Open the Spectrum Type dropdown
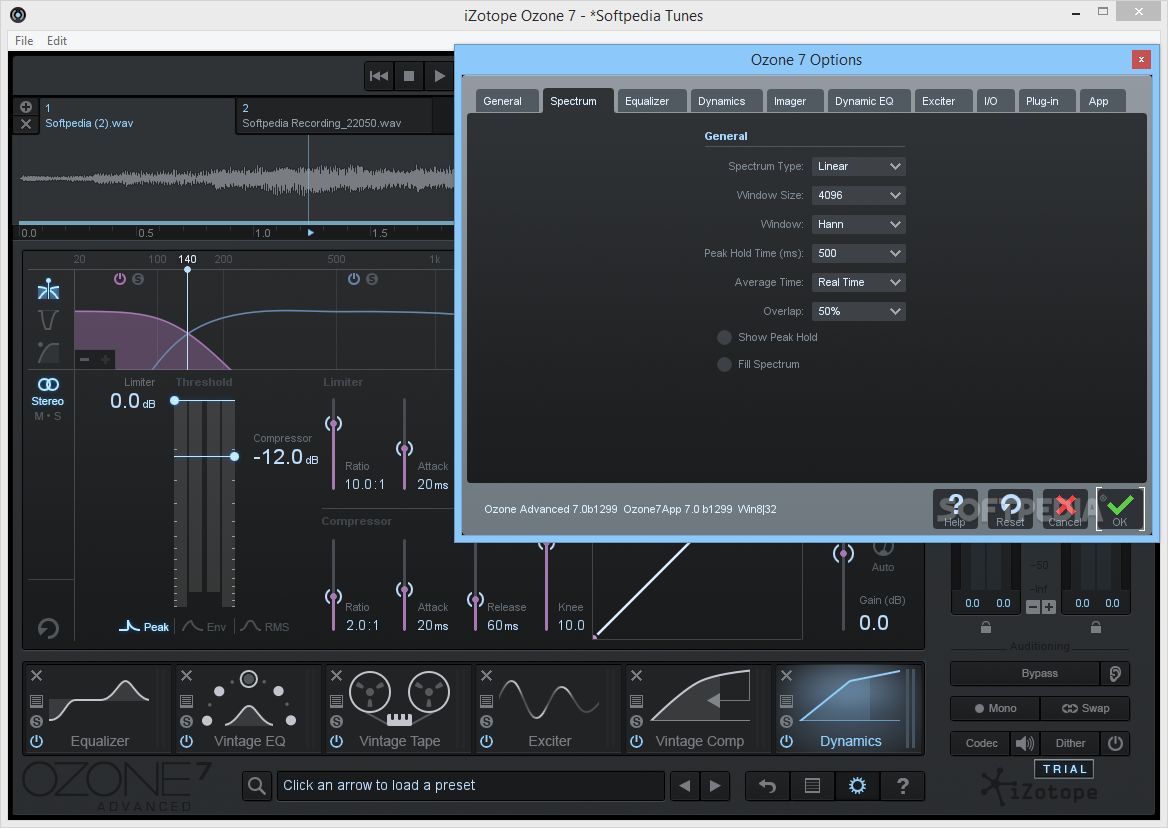Viewport: 1168px width, 828px height. (858, 166)
